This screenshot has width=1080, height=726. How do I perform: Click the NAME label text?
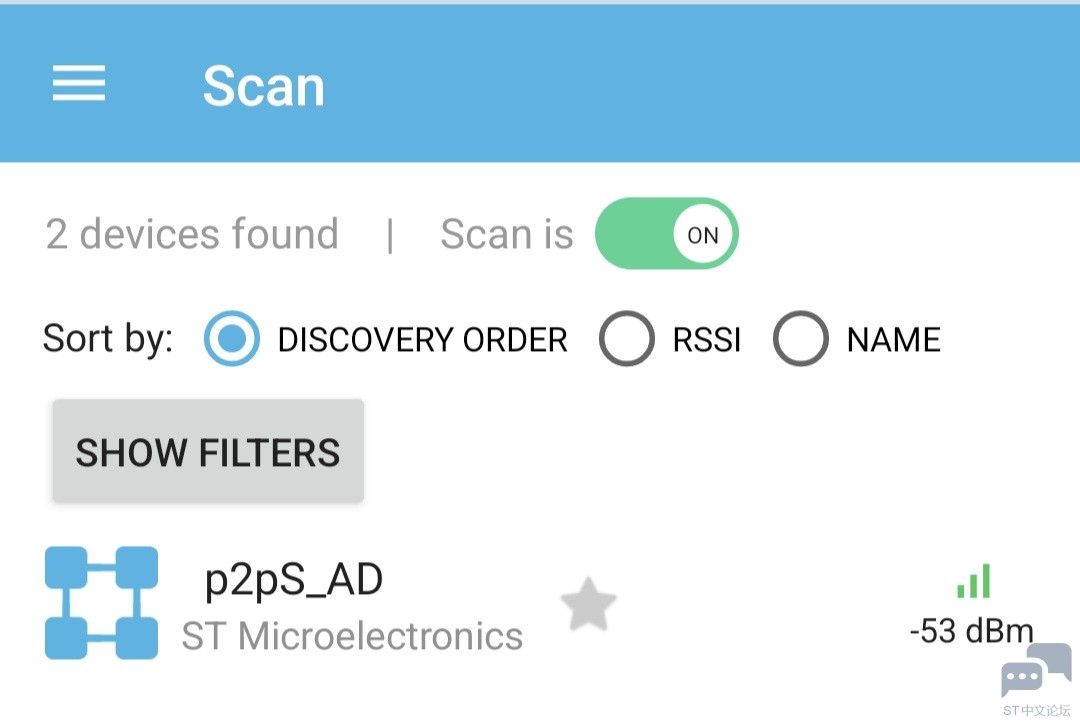pyautogui.click(x=893, y=340)
